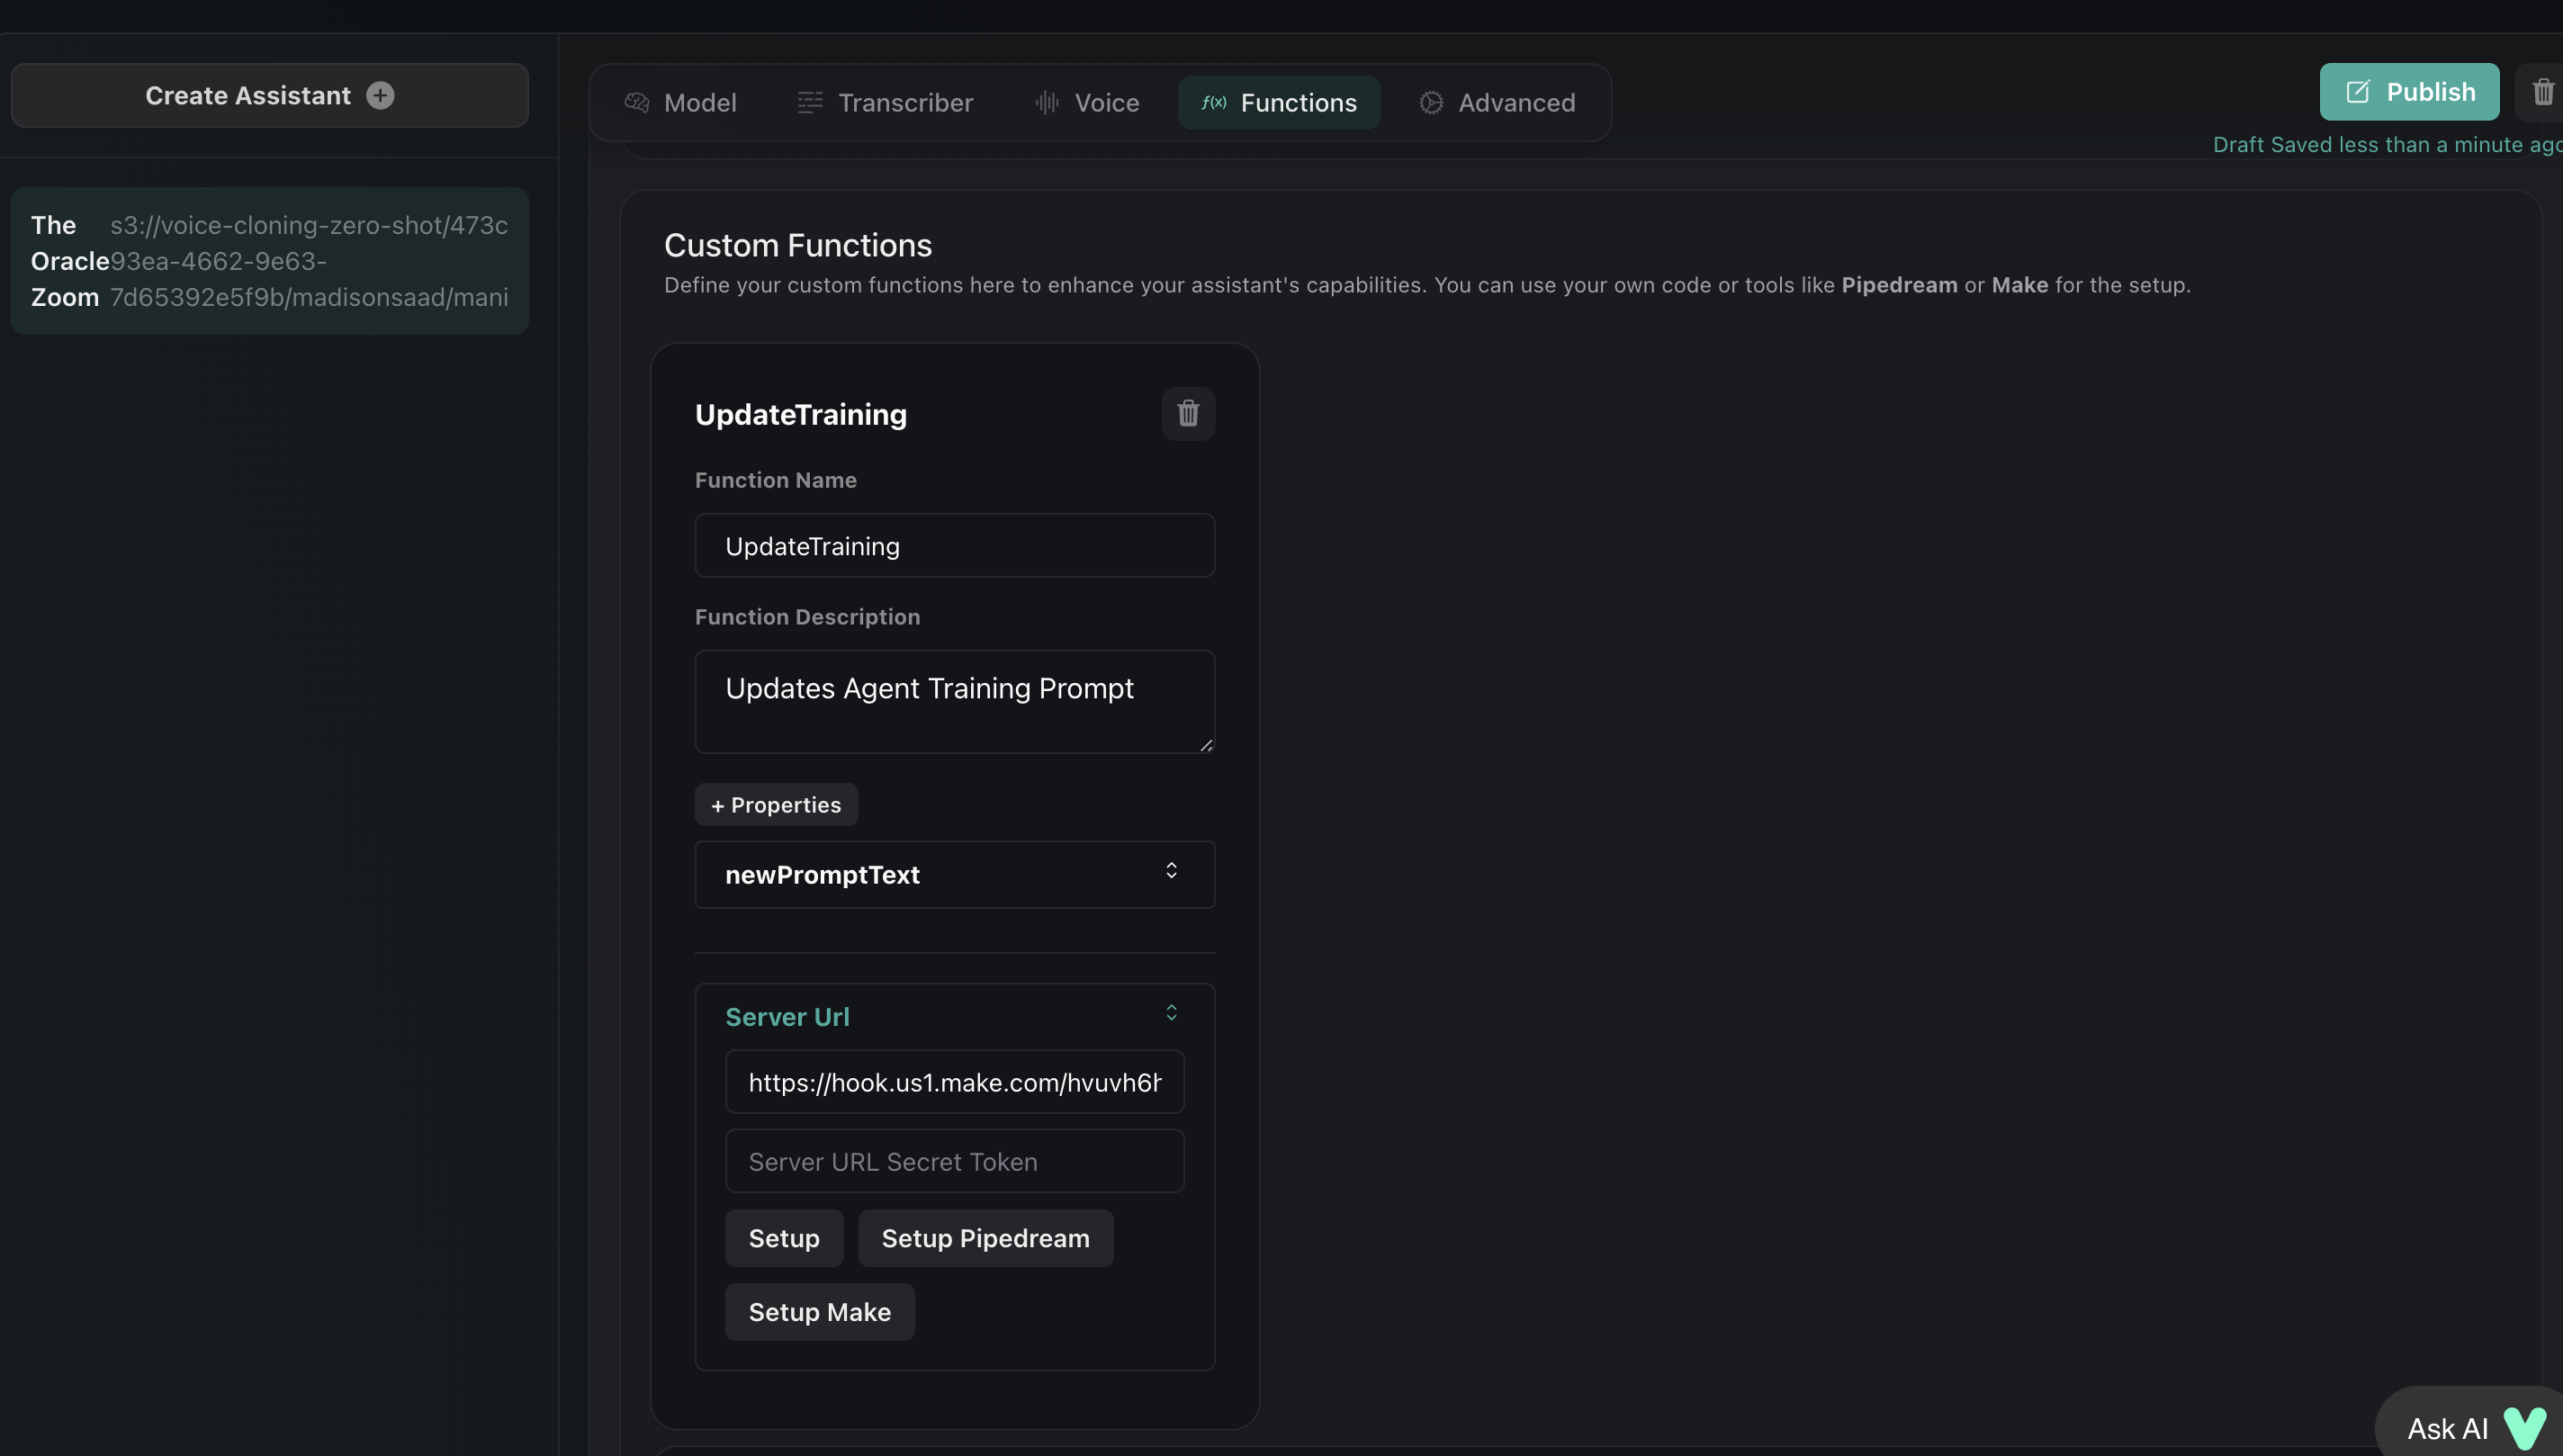
Task: Click the Setup Make button
Action: pyautogui.click(x=819, y=1312)
